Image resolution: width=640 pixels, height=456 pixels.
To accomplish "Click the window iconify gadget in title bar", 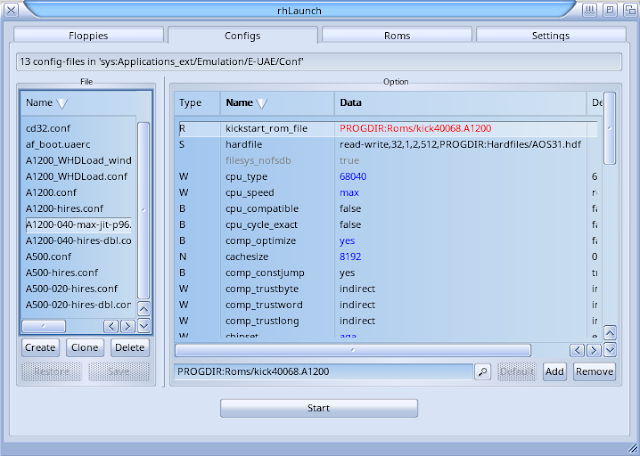I will (x=589, y=10).
